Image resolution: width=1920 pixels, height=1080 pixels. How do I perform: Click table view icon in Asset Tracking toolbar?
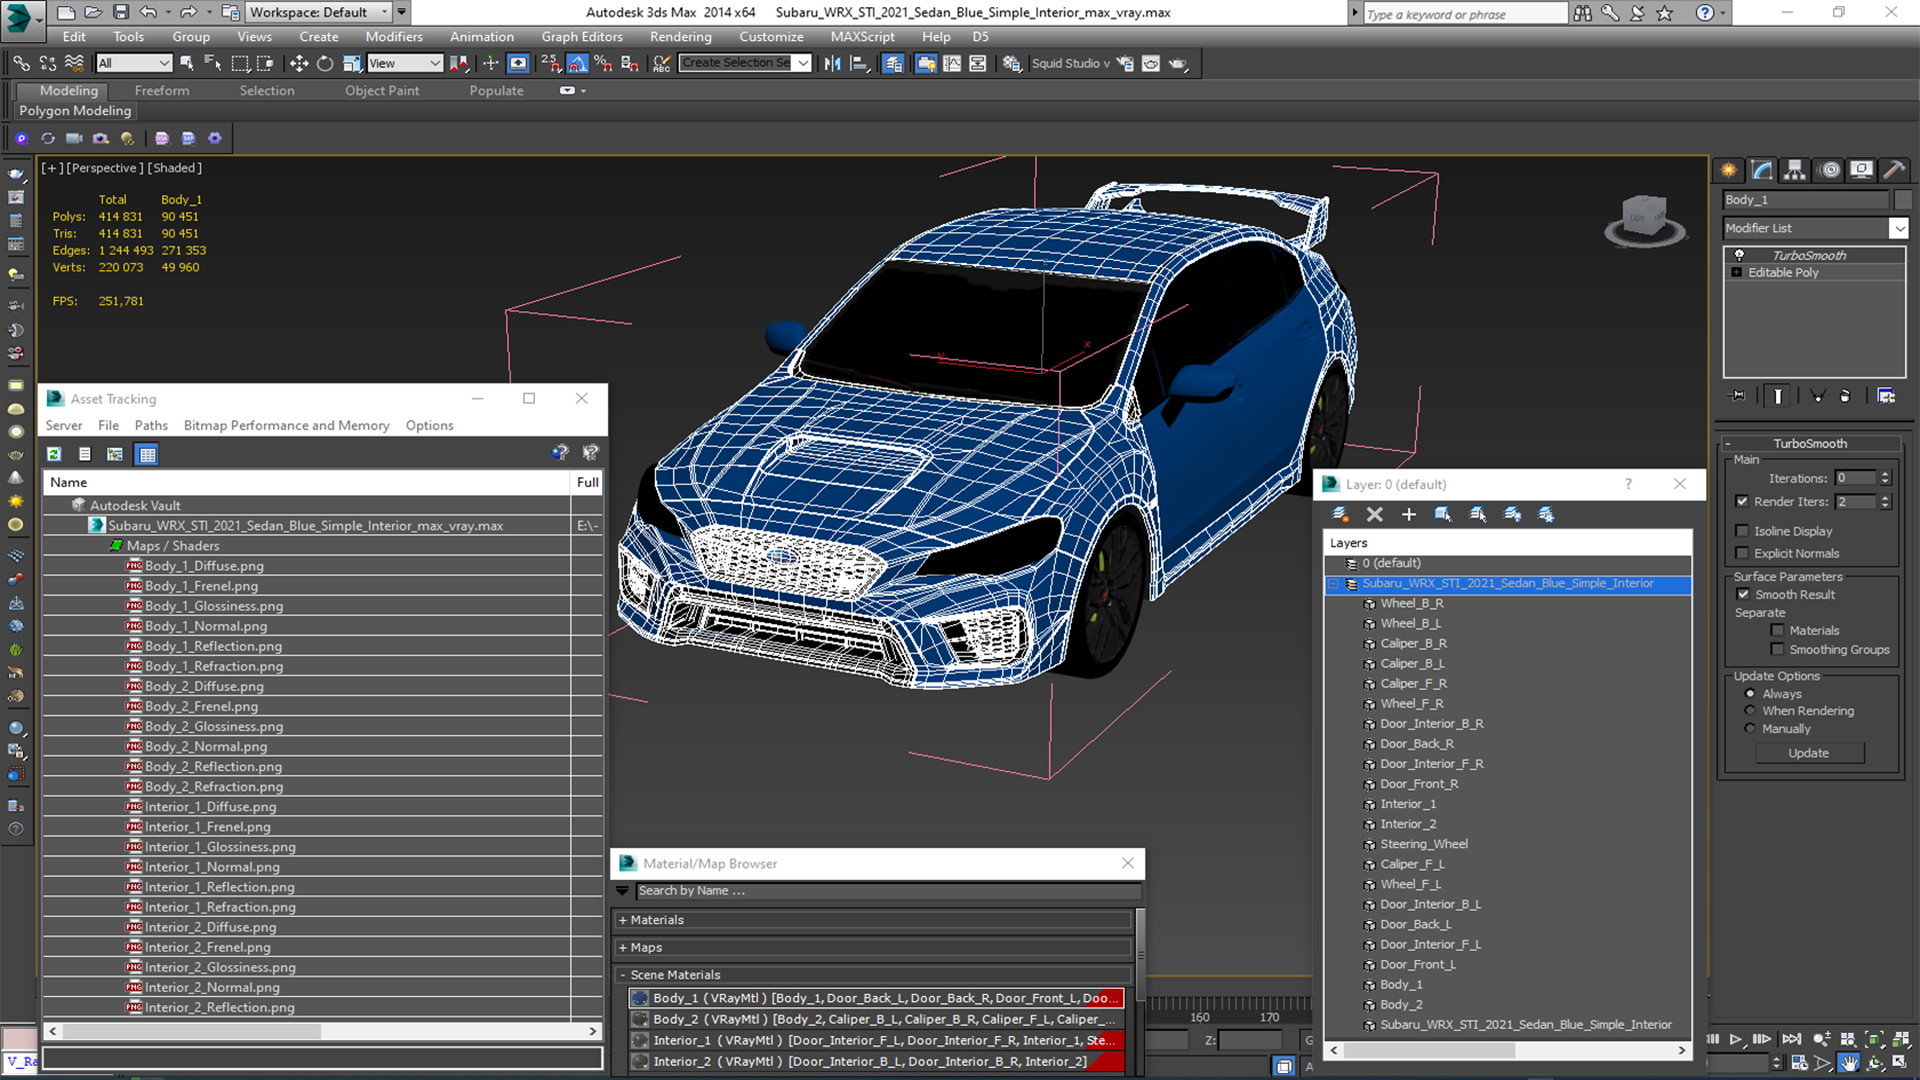pos(147,454)
